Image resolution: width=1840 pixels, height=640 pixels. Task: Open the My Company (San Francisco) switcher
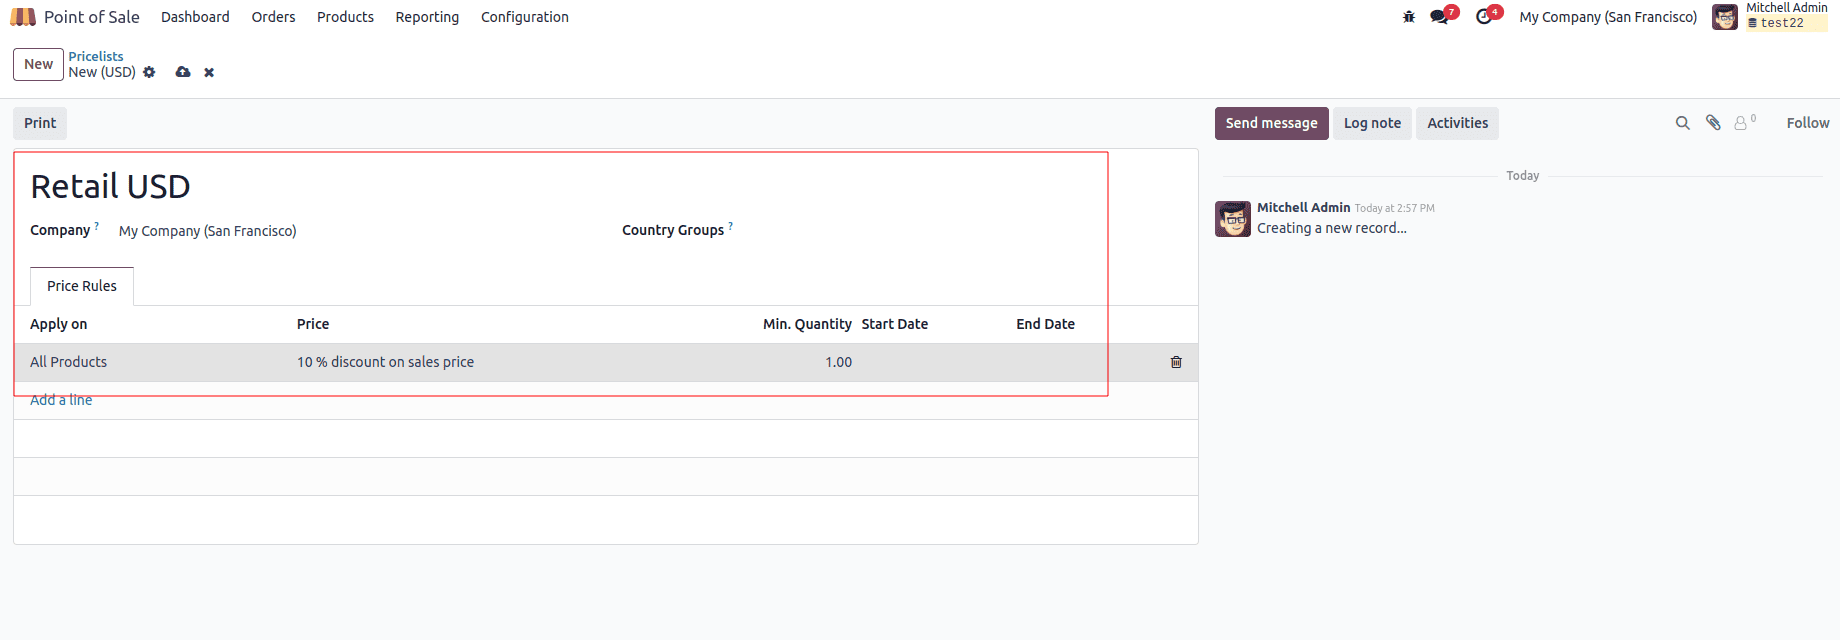pyautogui.click(x=1608, y=17)
